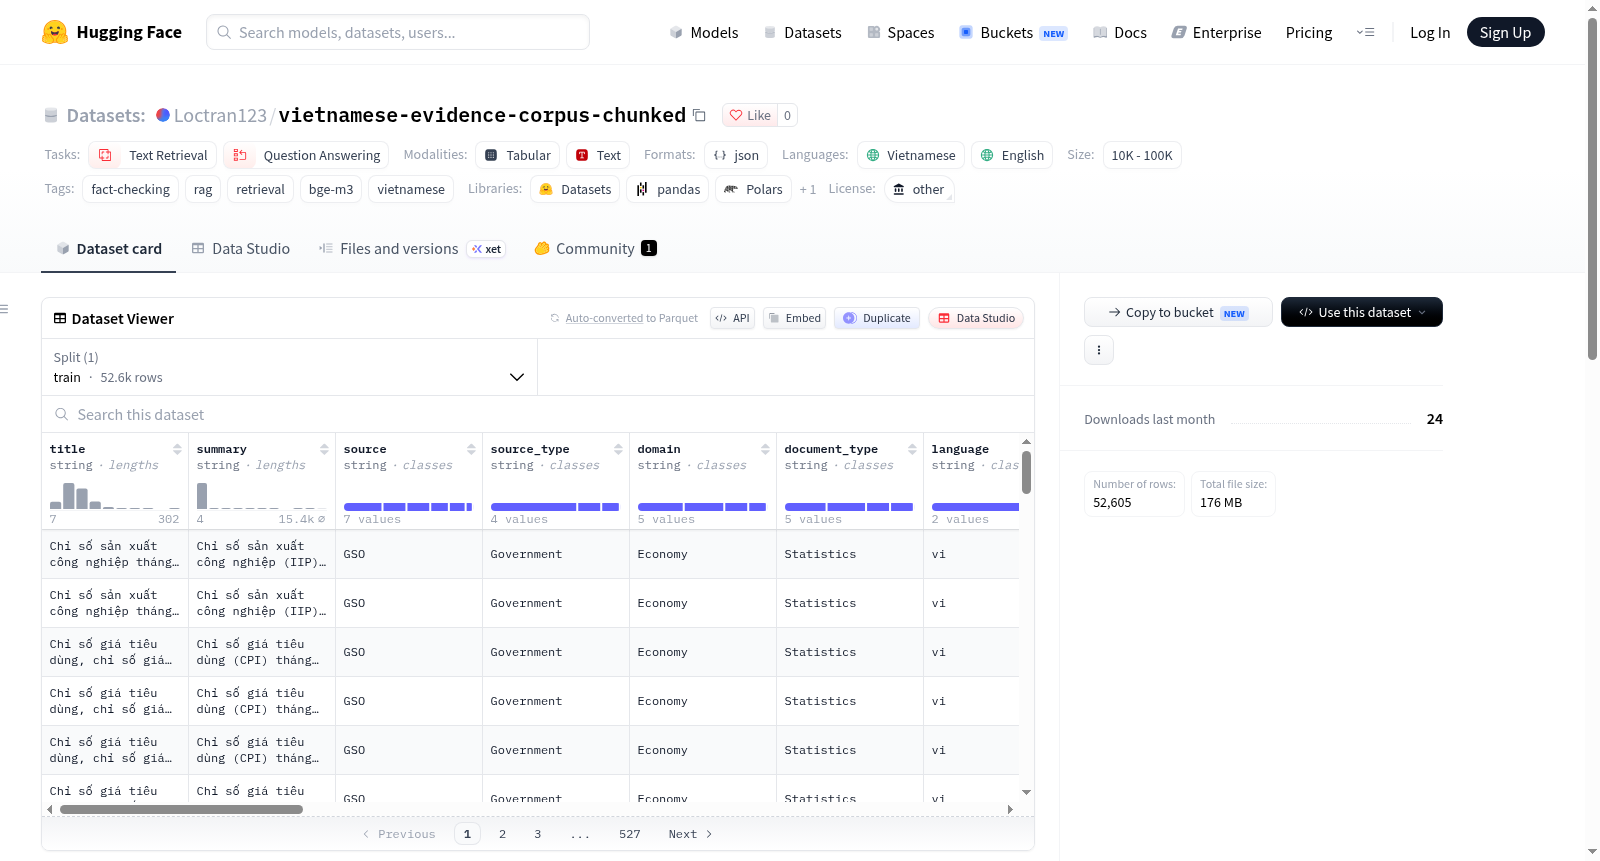
Task: Click the Hugging Face logo icon
Action: [x=55, y=32]
